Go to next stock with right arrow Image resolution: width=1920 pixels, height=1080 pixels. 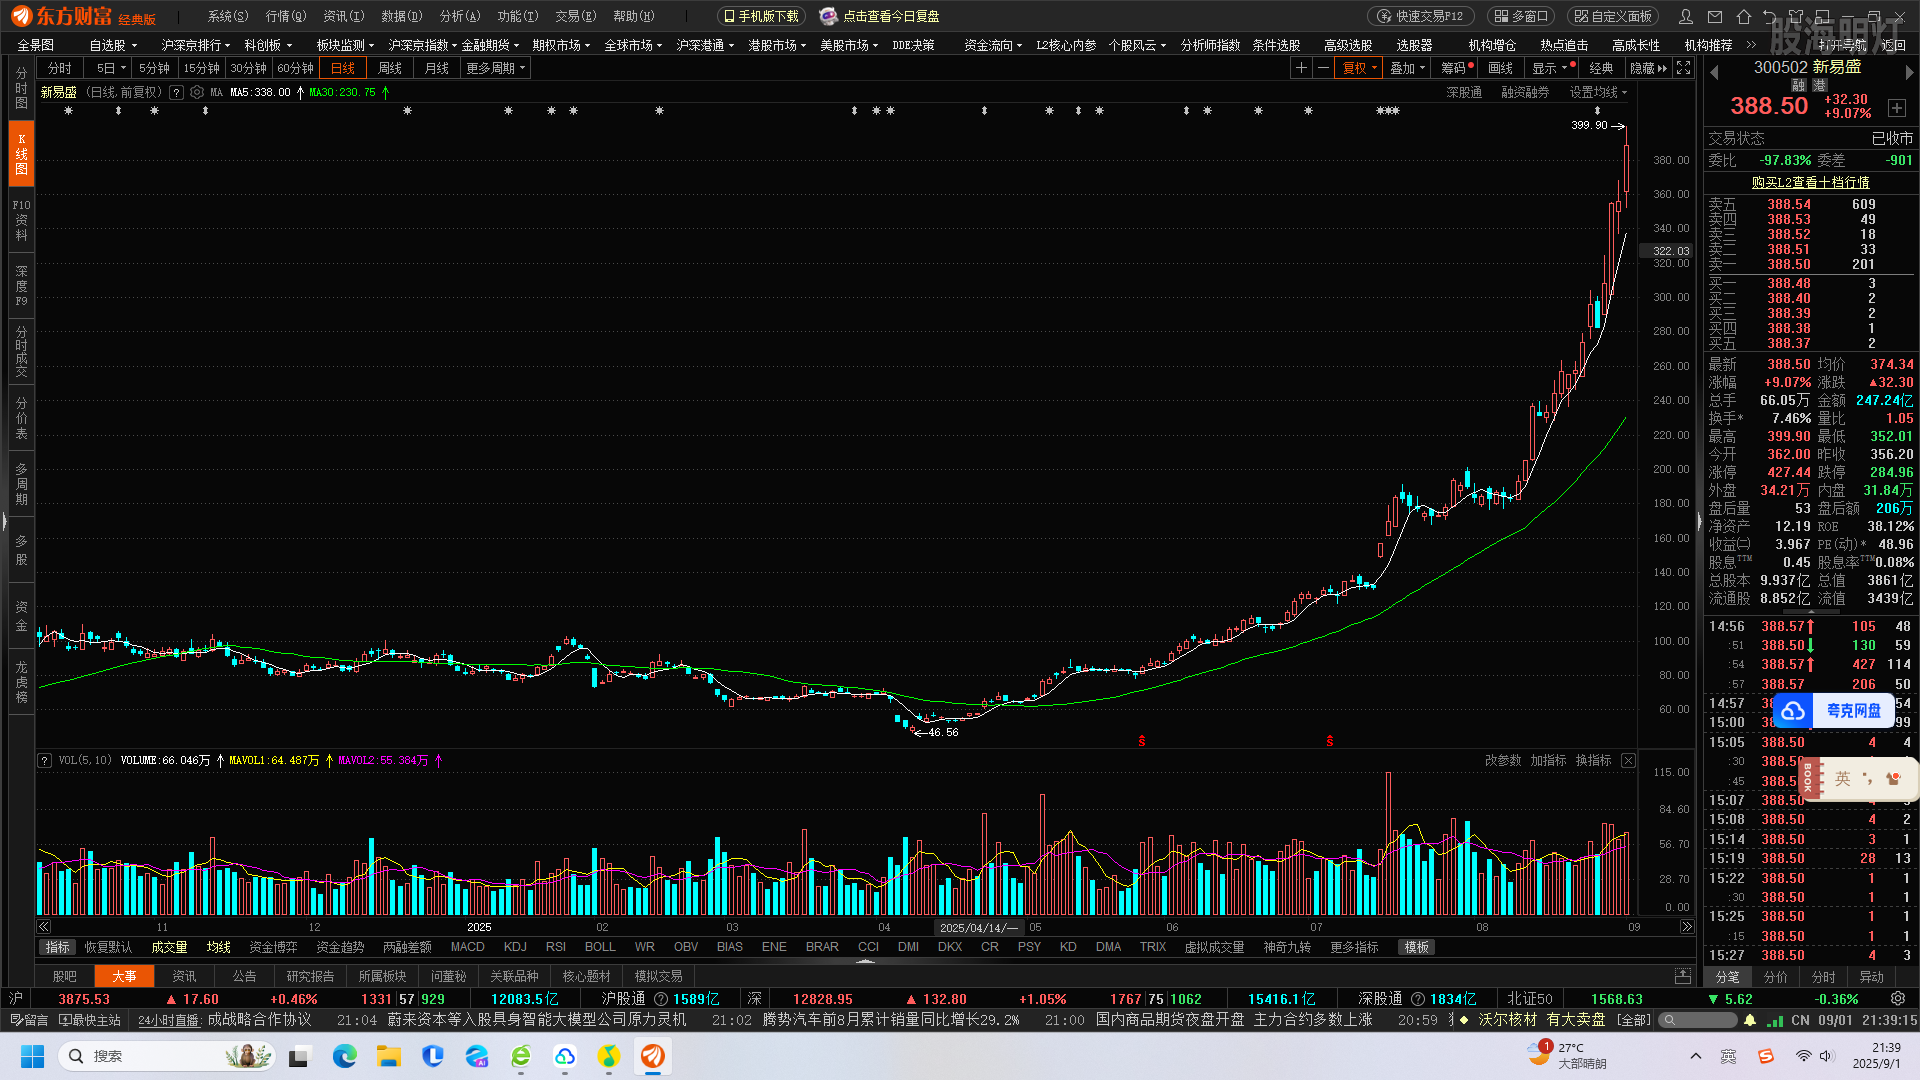coord(1909,72)
